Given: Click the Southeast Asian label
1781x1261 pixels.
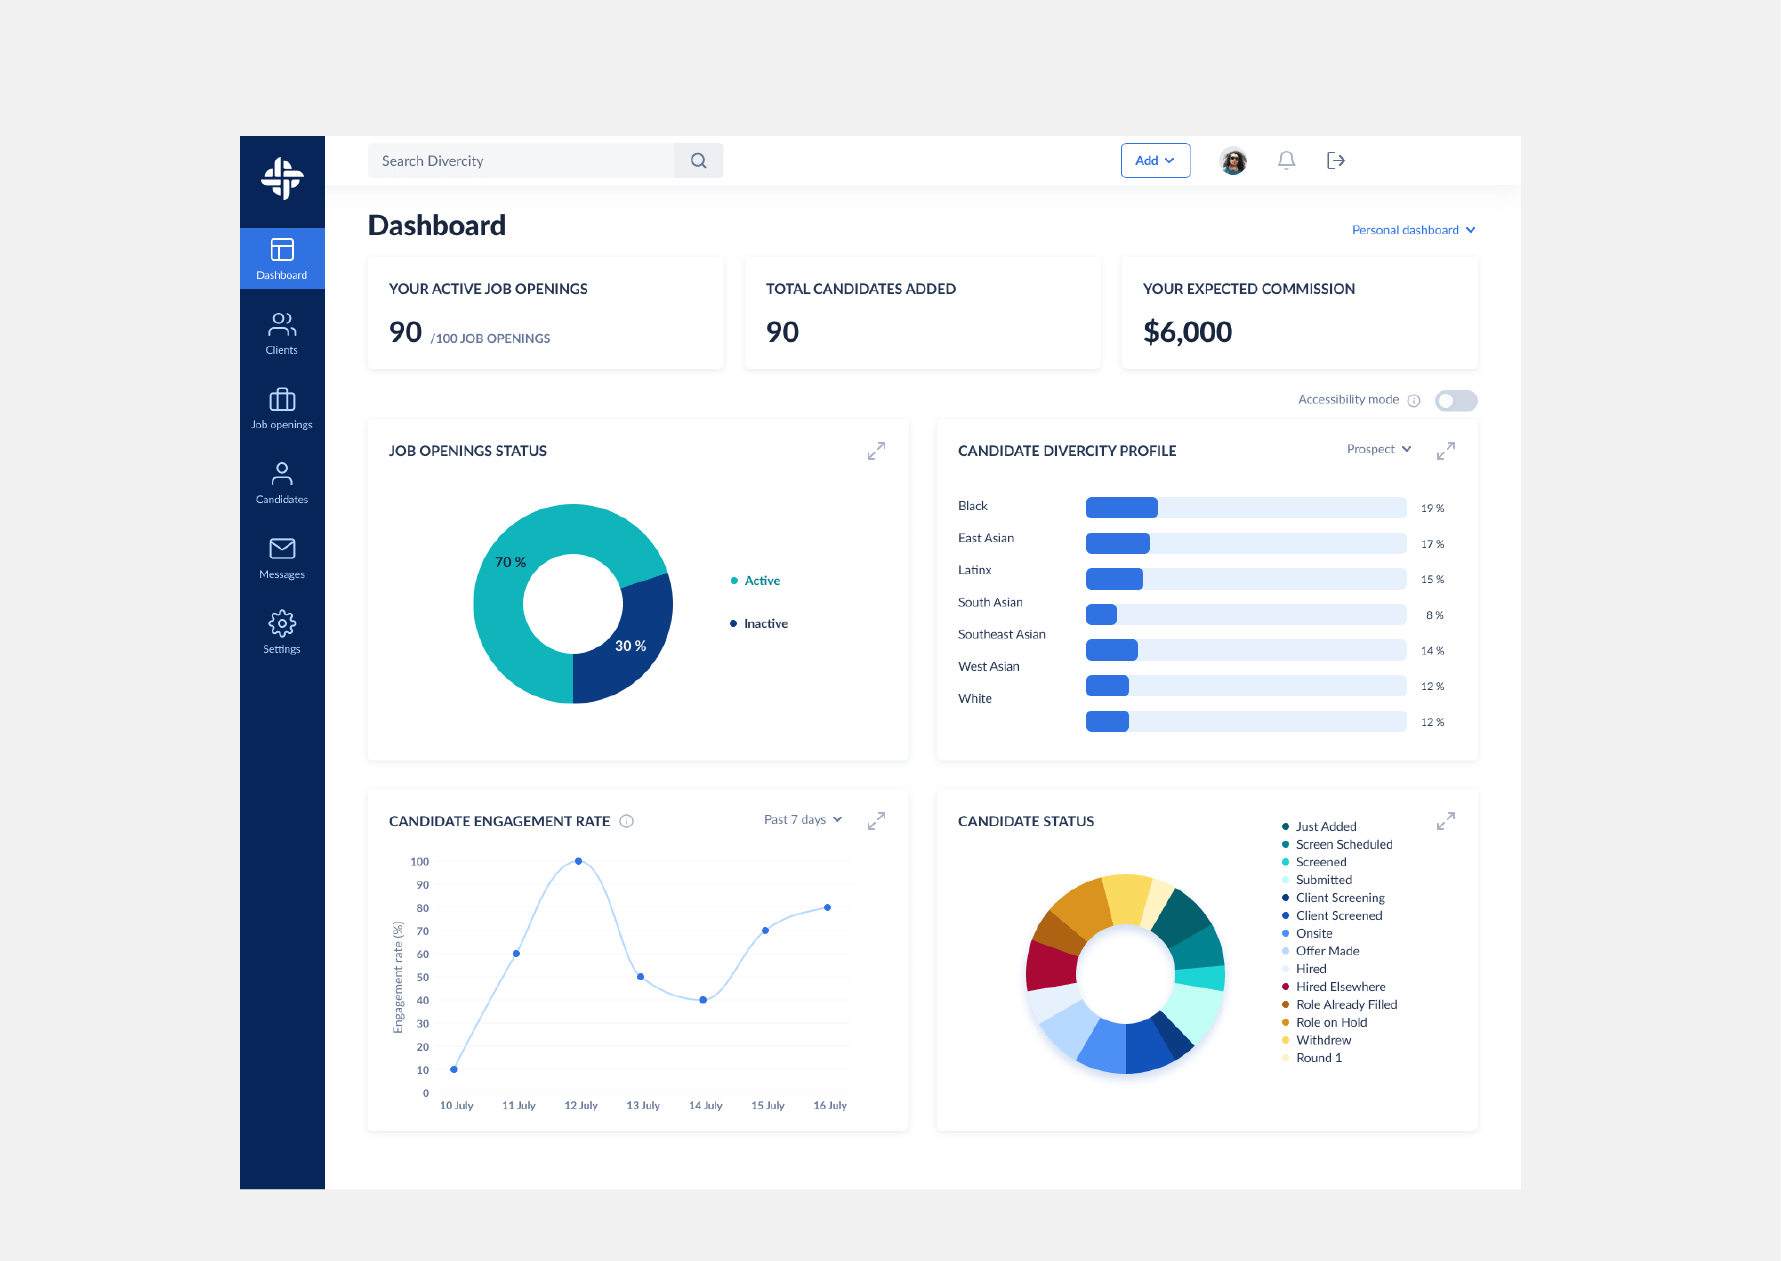Looking at the screenshot, I should 1002,635.
